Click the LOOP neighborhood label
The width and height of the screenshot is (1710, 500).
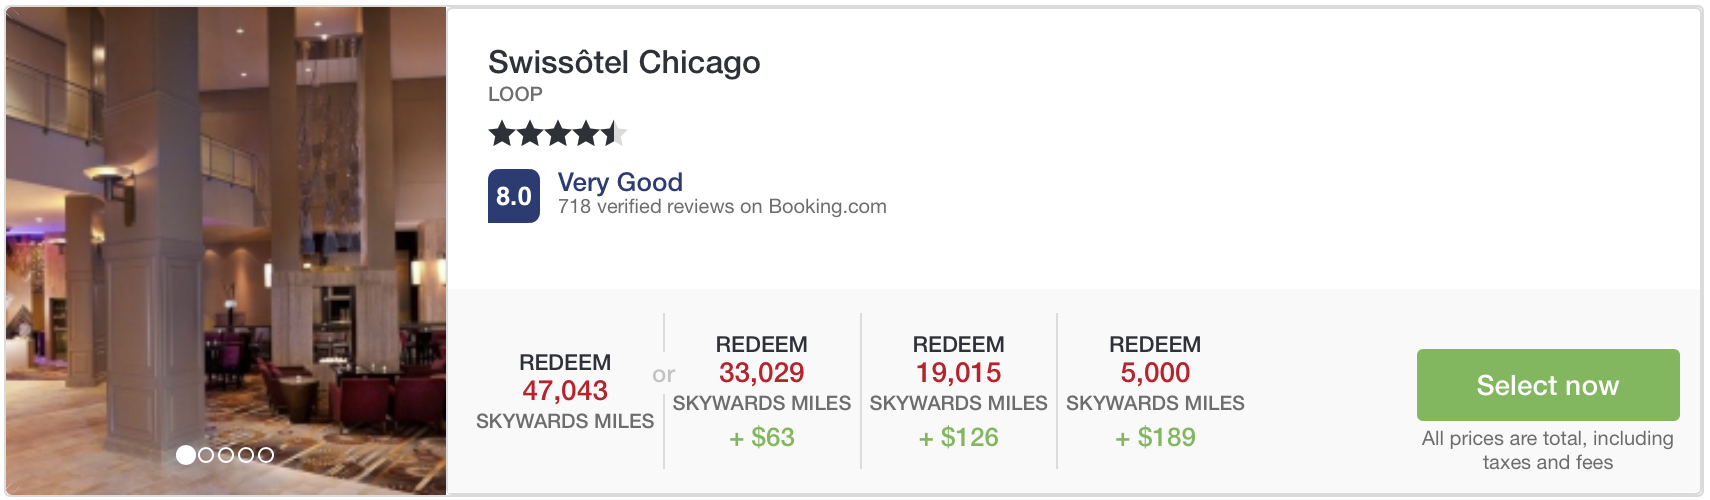515,94
